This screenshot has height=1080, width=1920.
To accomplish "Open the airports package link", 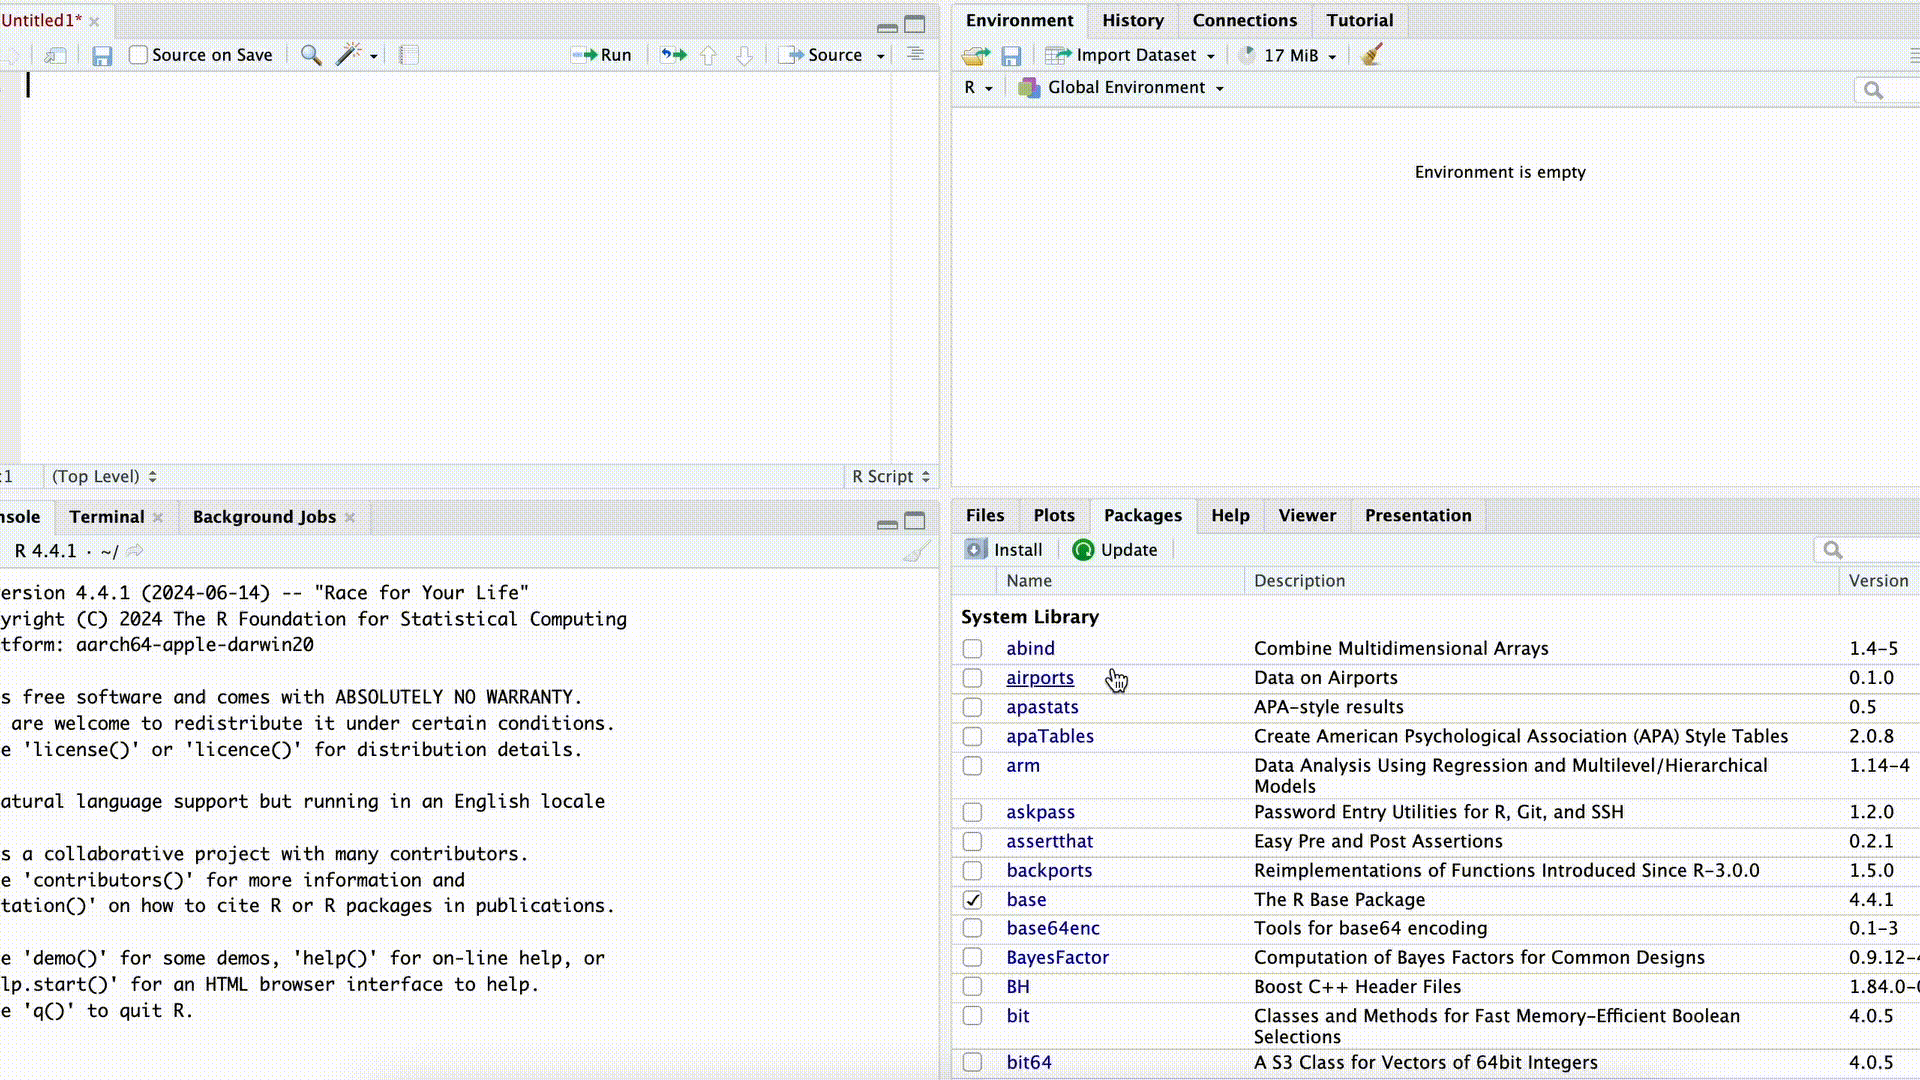I will [x=1039, y=678].
